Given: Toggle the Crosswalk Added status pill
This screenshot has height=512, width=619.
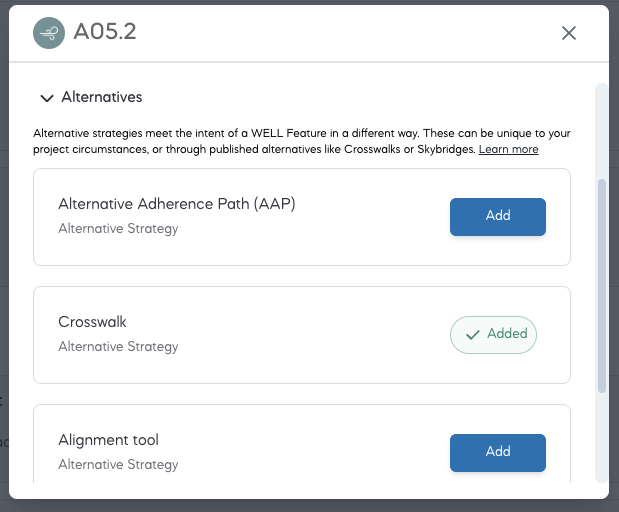Looking at the screenshot, I should coord(493,335).
